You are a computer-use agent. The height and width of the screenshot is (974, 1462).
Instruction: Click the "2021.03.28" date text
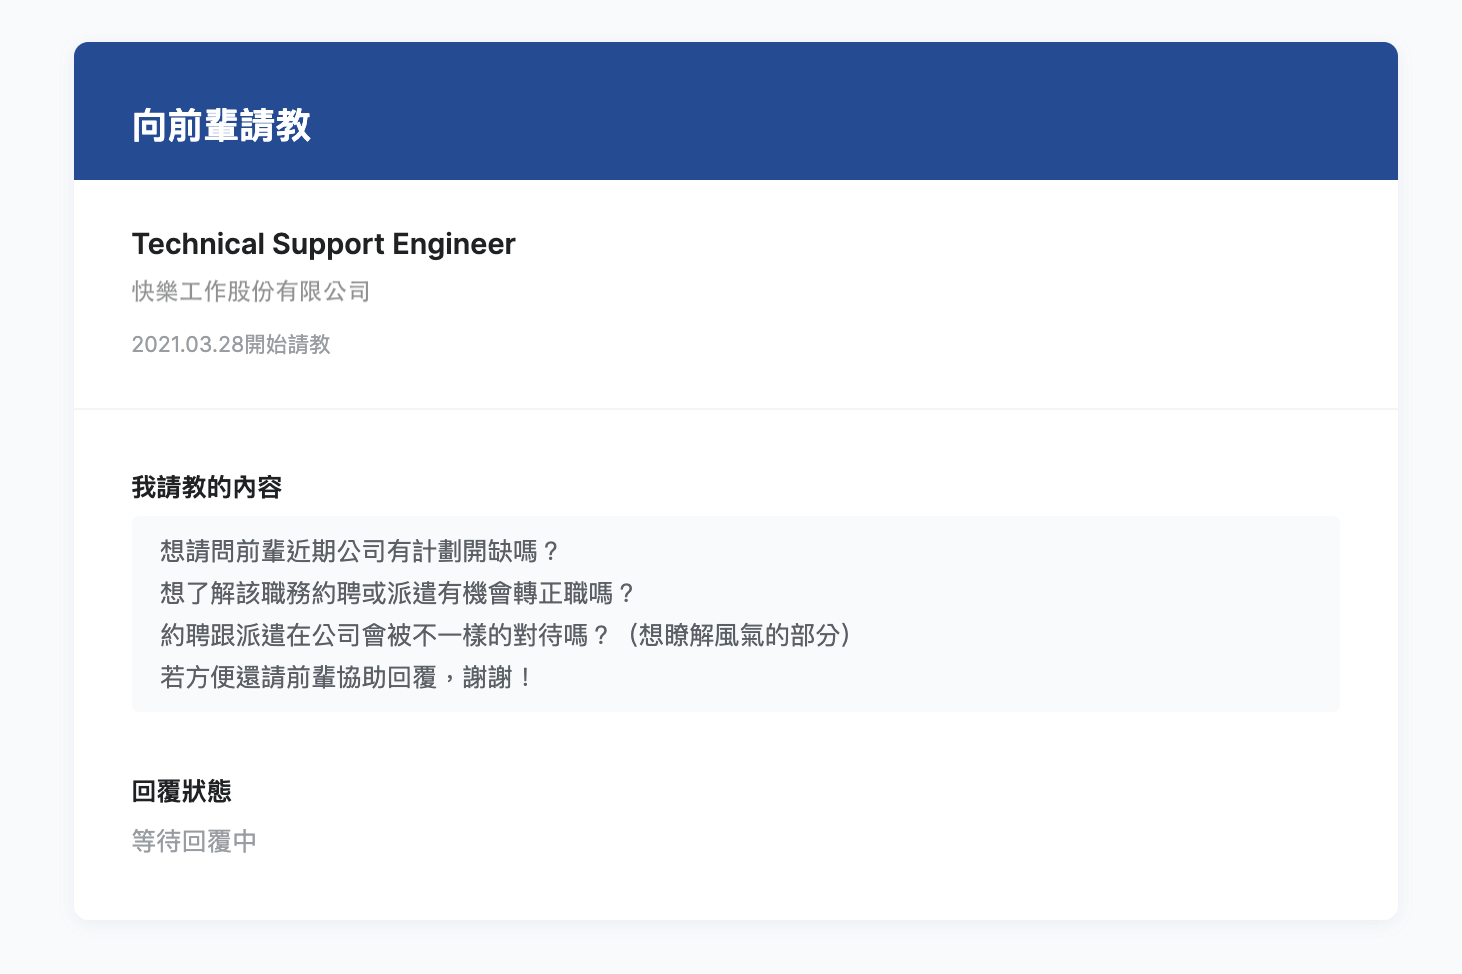coord(188,344)
